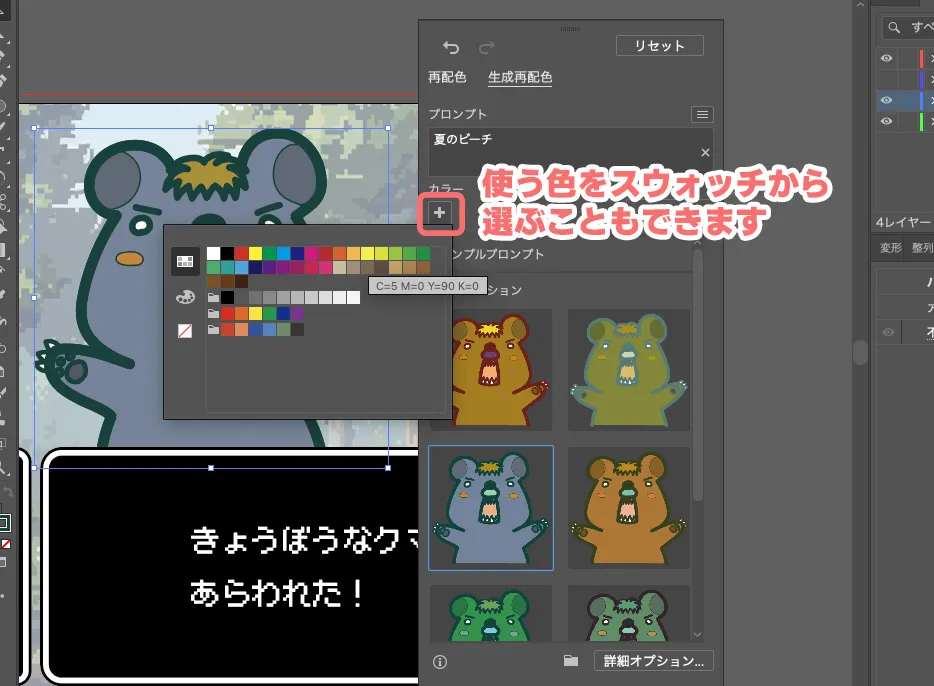934x686 pixels.
Task: Select the 生成再配色 tab
Action: (520, 77)
